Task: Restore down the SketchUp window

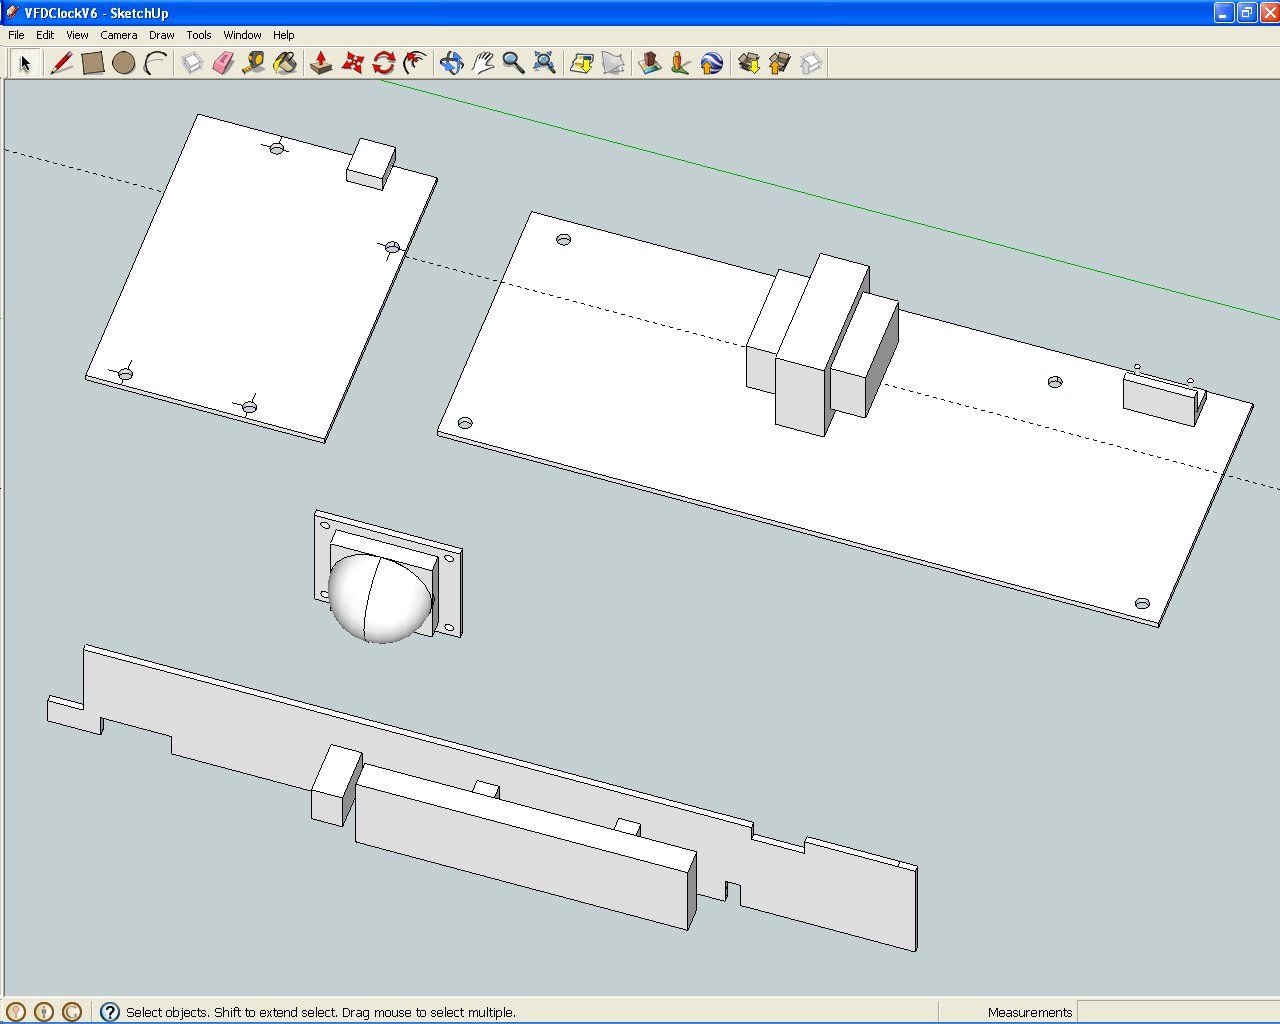Action: [x=1246, y=13]
